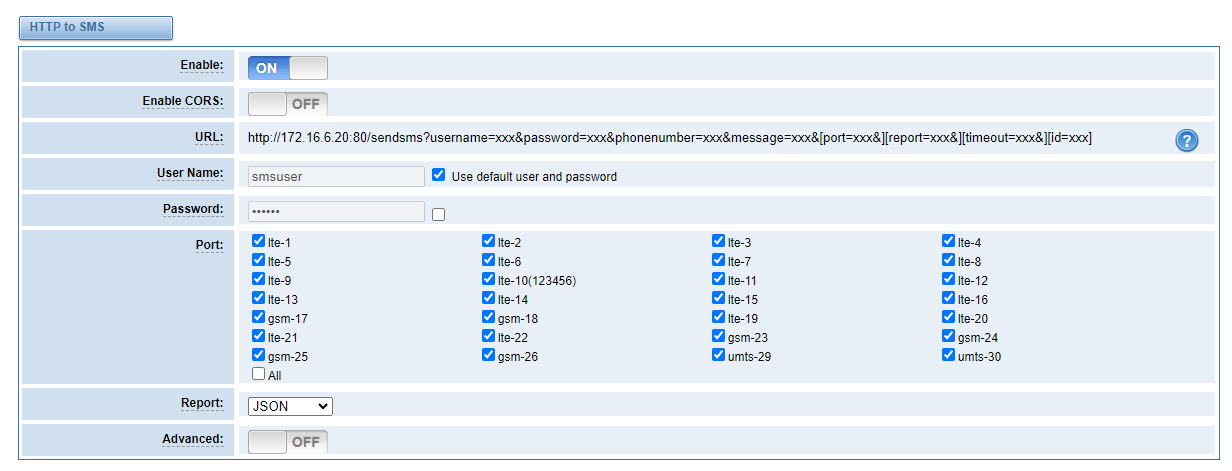
Task: Uncheck the lte-8 port checkbox
Action: [948, 260]
